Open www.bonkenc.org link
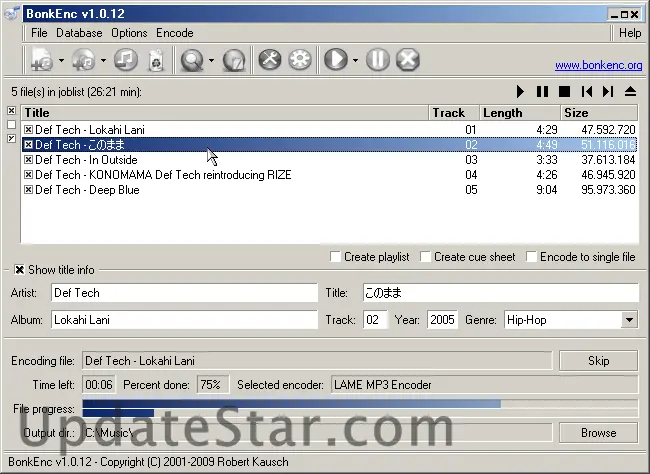 click(x=599, y=65)
